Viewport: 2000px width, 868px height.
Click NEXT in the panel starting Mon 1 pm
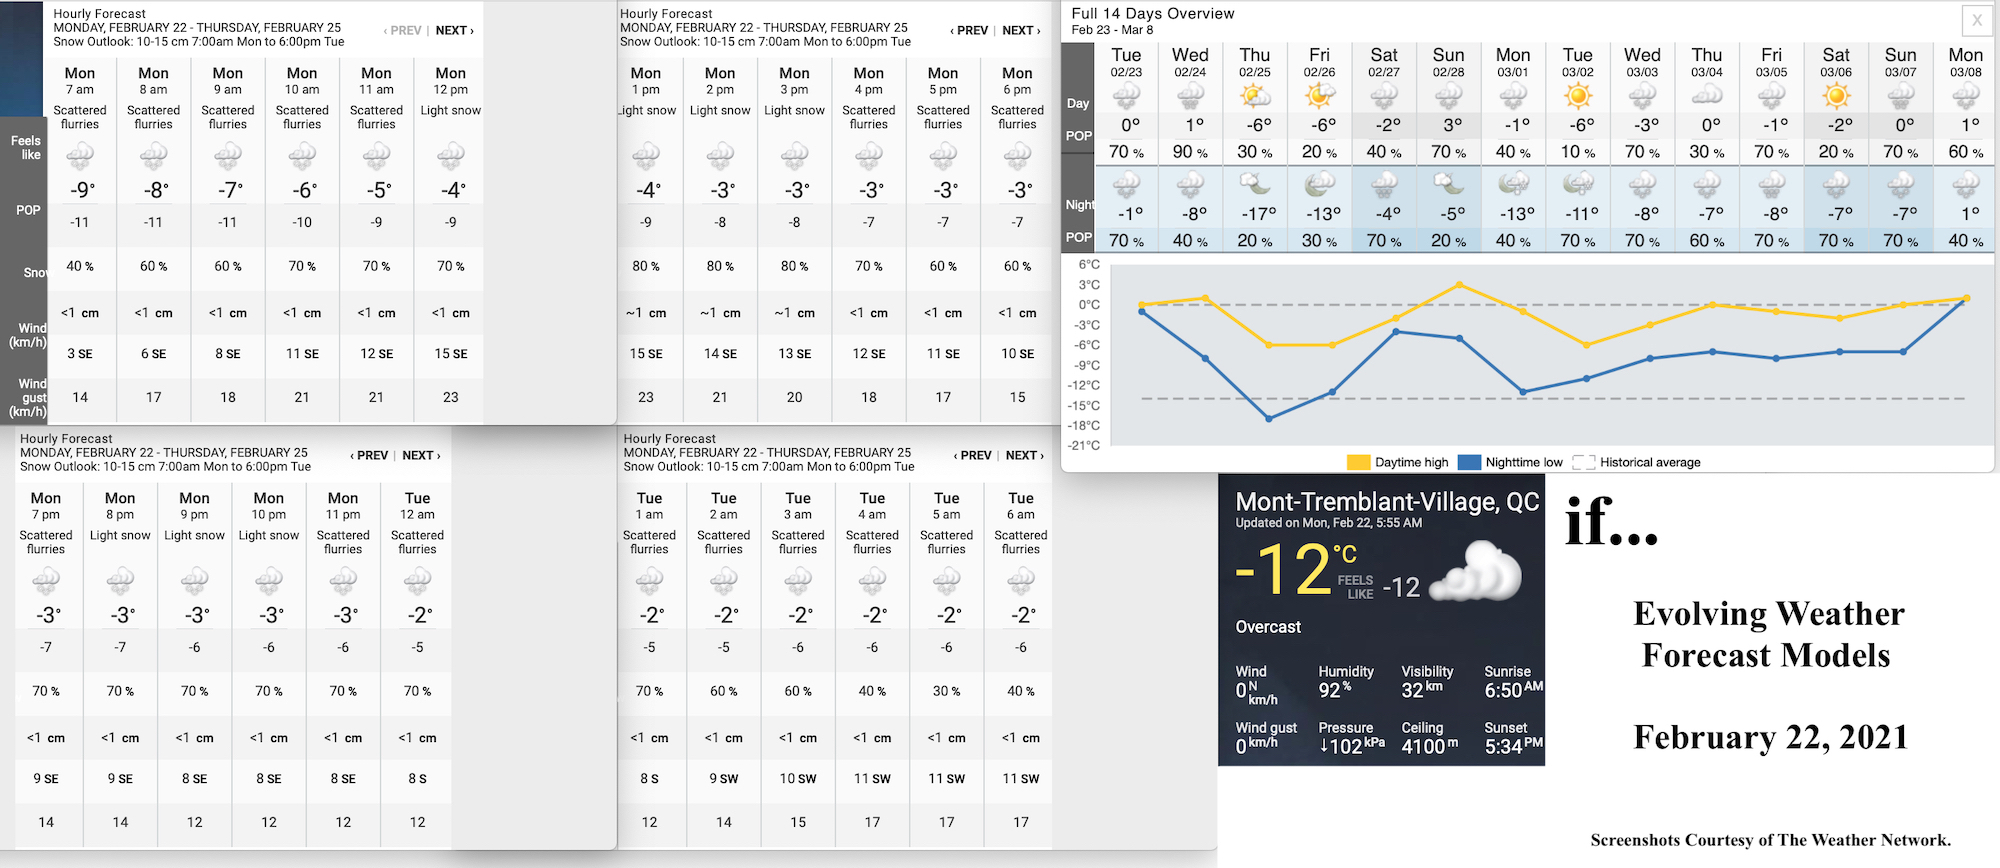[x=1021, y=31]
